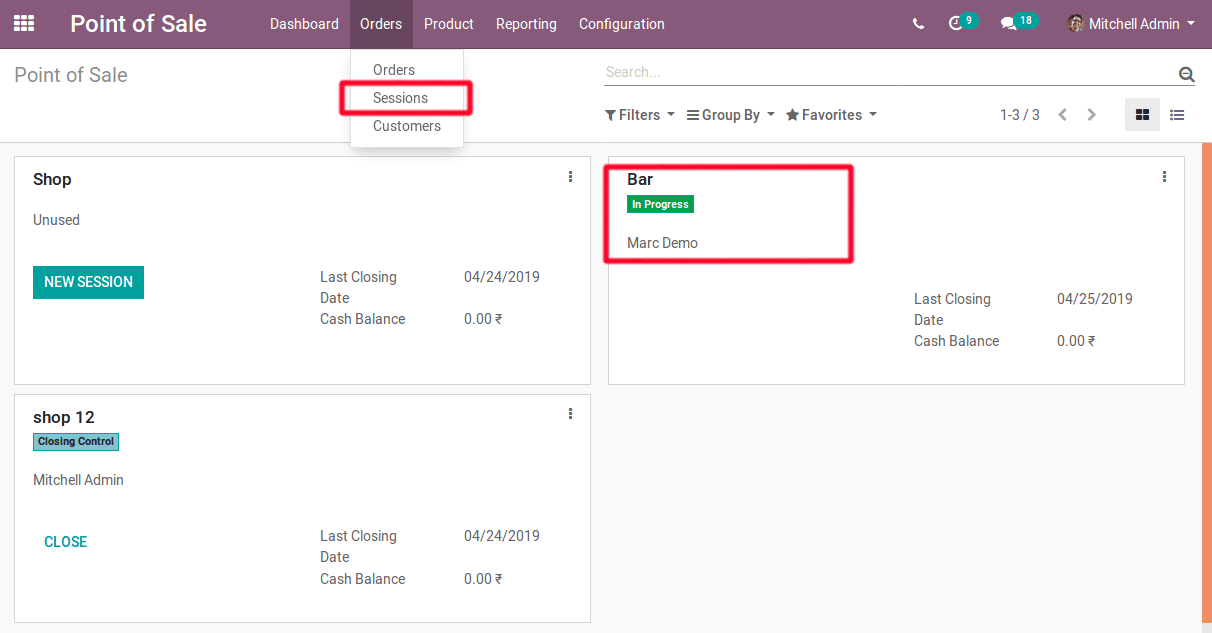This screenshot has height=633, width=1212.
Task: Open the Product menu
Action: point(449,24)
